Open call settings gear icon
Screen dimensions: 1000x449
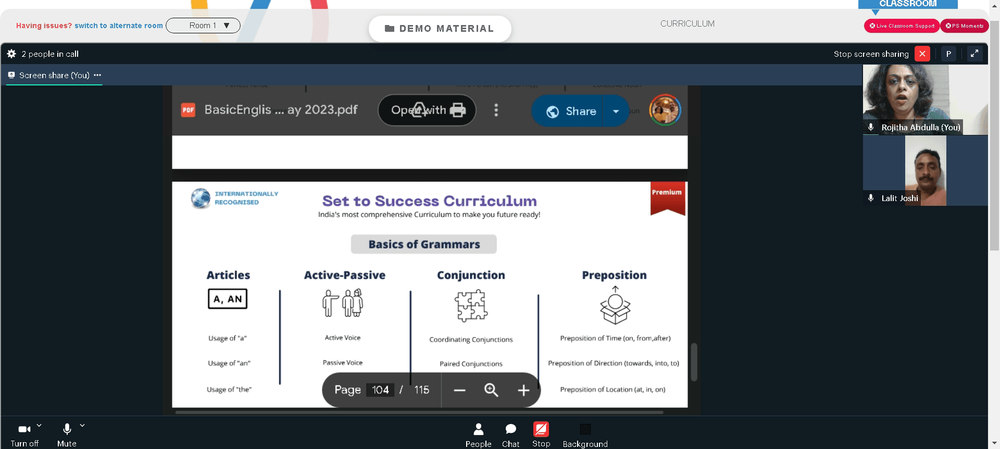pos(11,54)
